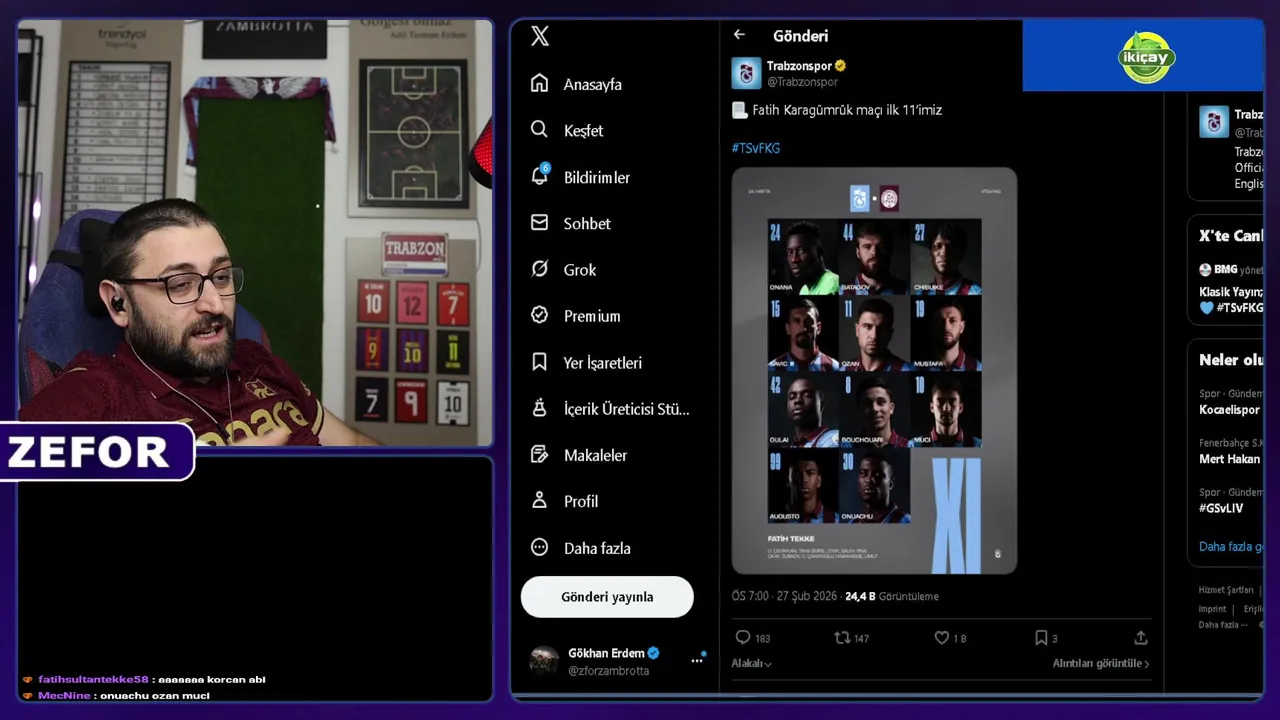This screenshot has width=1280, height=720.
Task: Click the ikiçay logo banner
Action: [x=1146, y=56]
